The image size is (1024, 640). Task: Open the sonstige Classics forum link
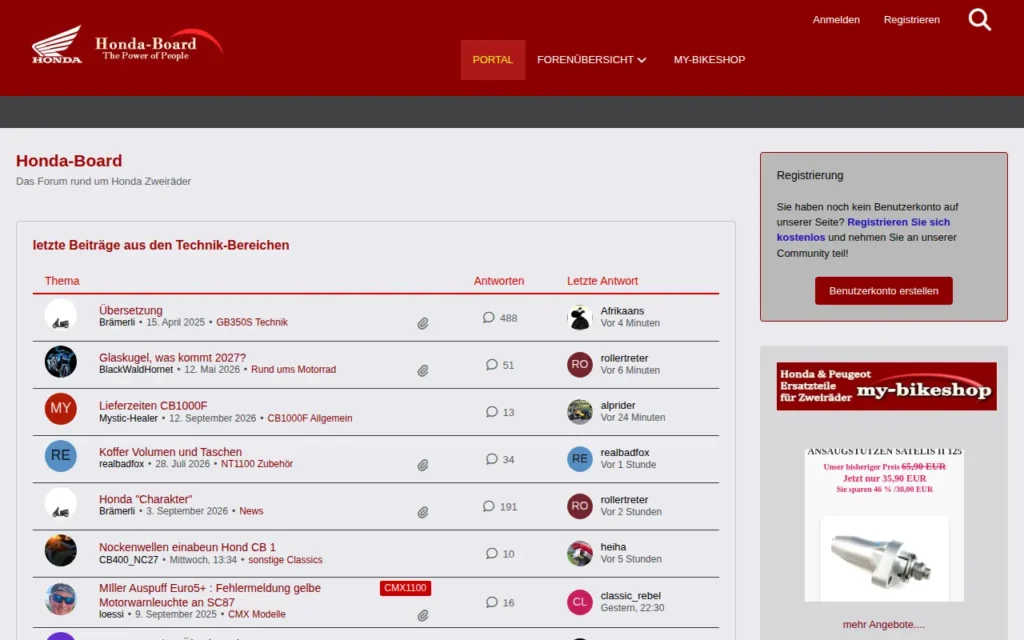click(x=285, y=560)
